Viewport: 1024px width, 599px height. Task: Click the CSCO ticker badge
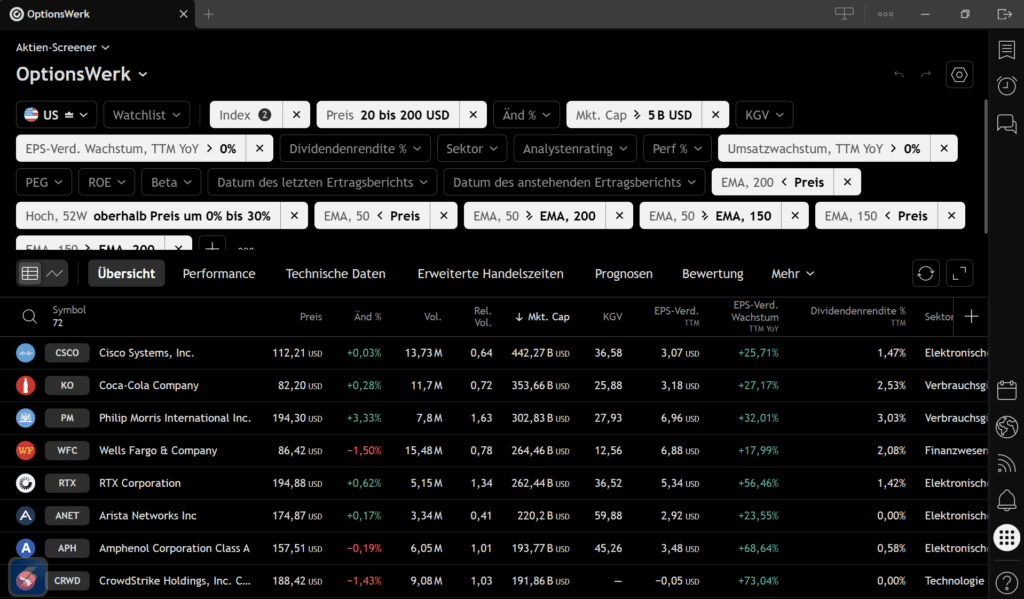(67, 353)
